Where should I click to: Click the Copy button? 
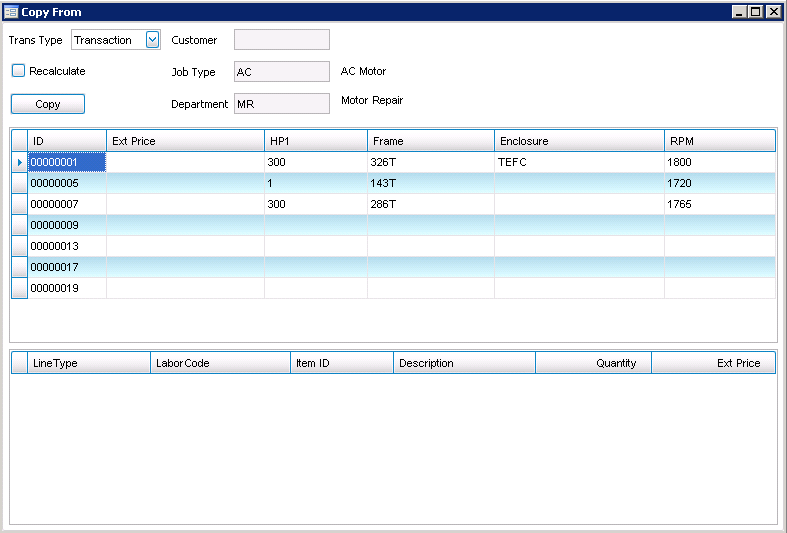click(x=48, y=104)
